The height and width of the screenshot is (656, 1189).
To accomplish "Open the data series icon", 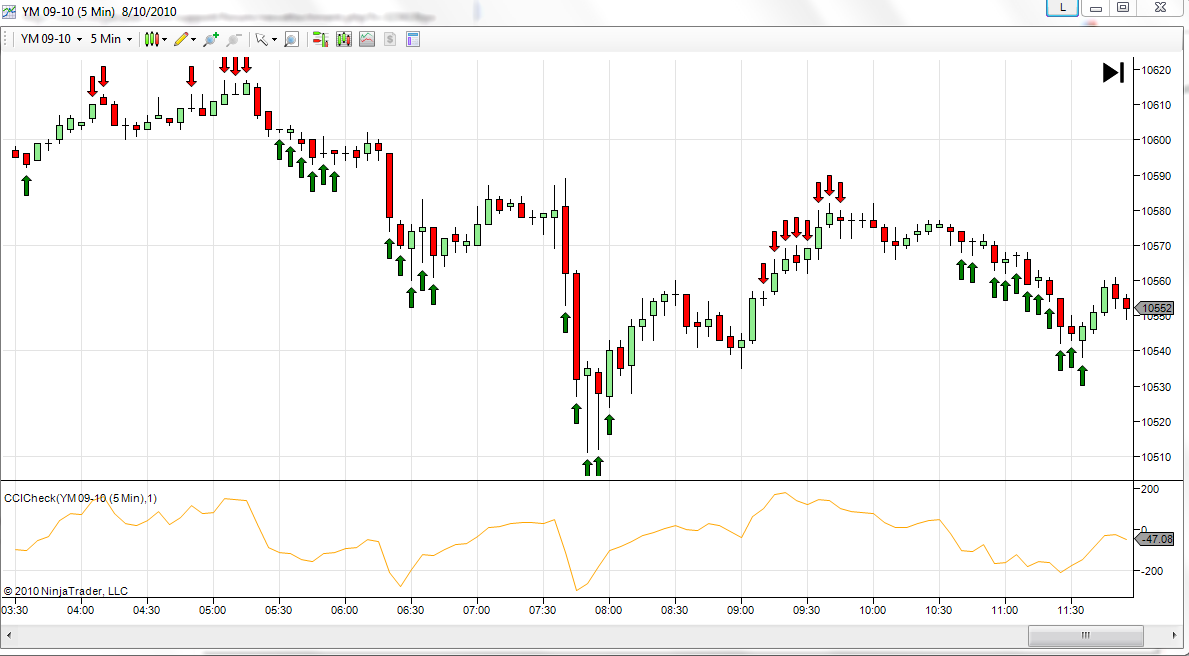I will tap(344, 39).
